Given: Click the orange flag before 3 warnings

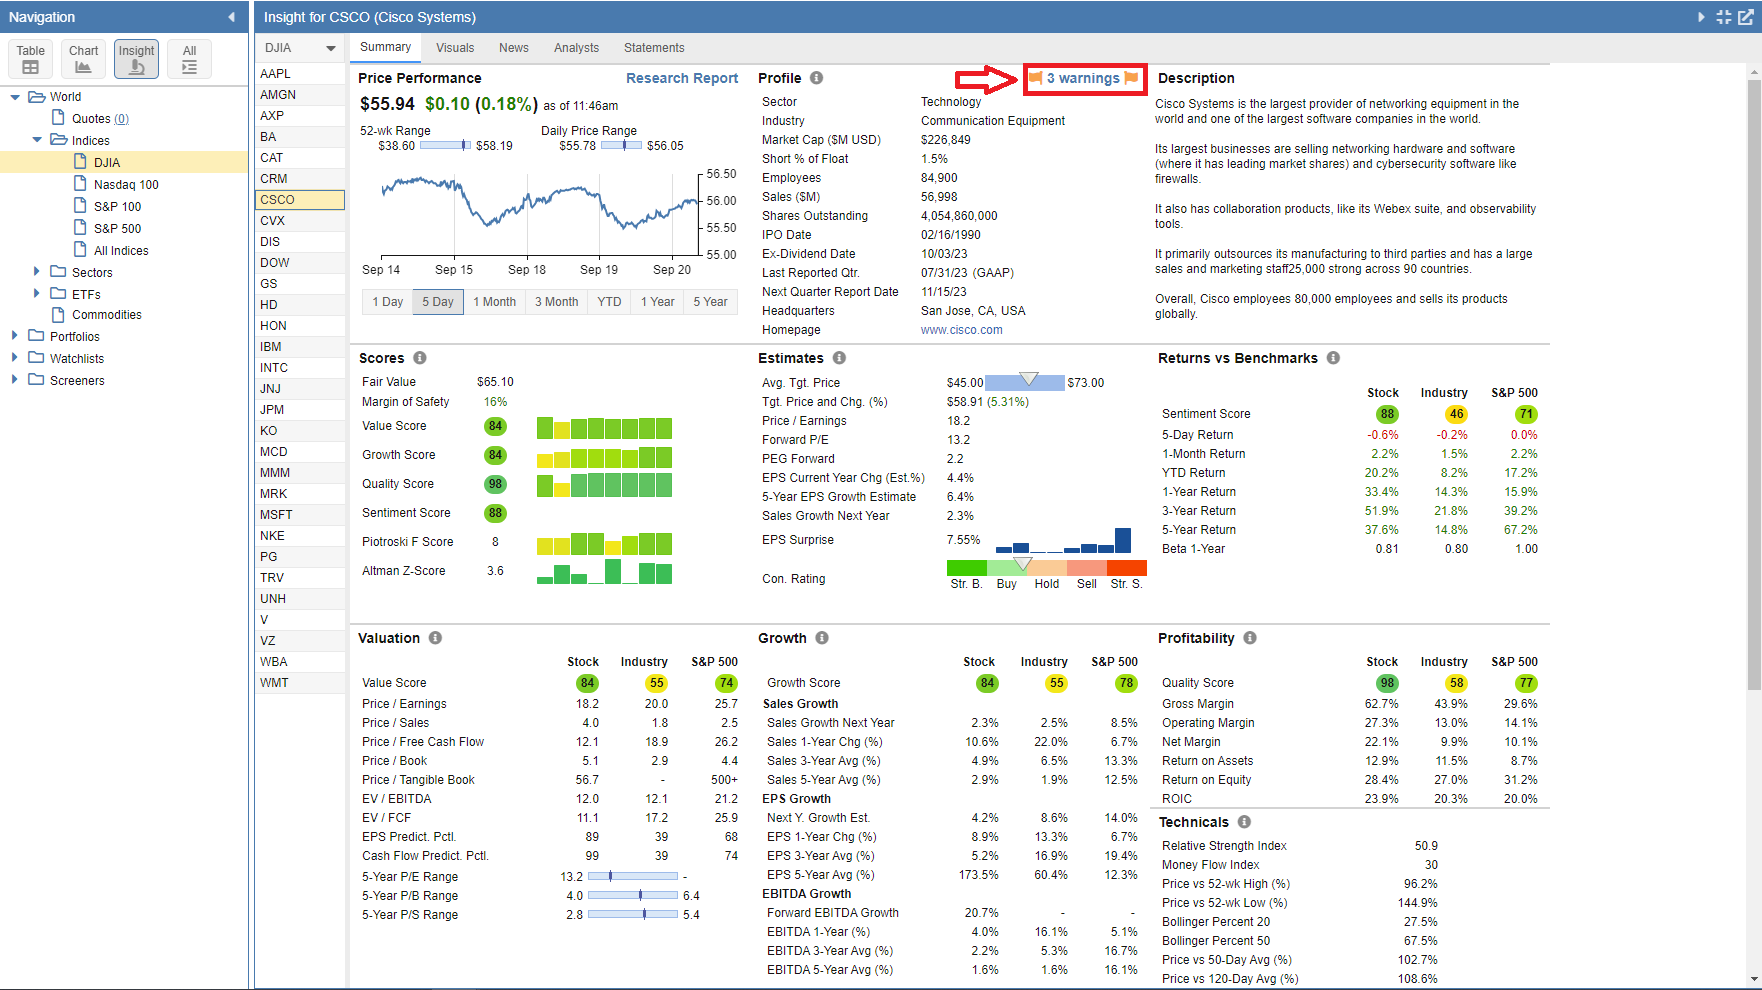Looking at the screenshot, I should pyautogui.click(x=1036, y=78).
